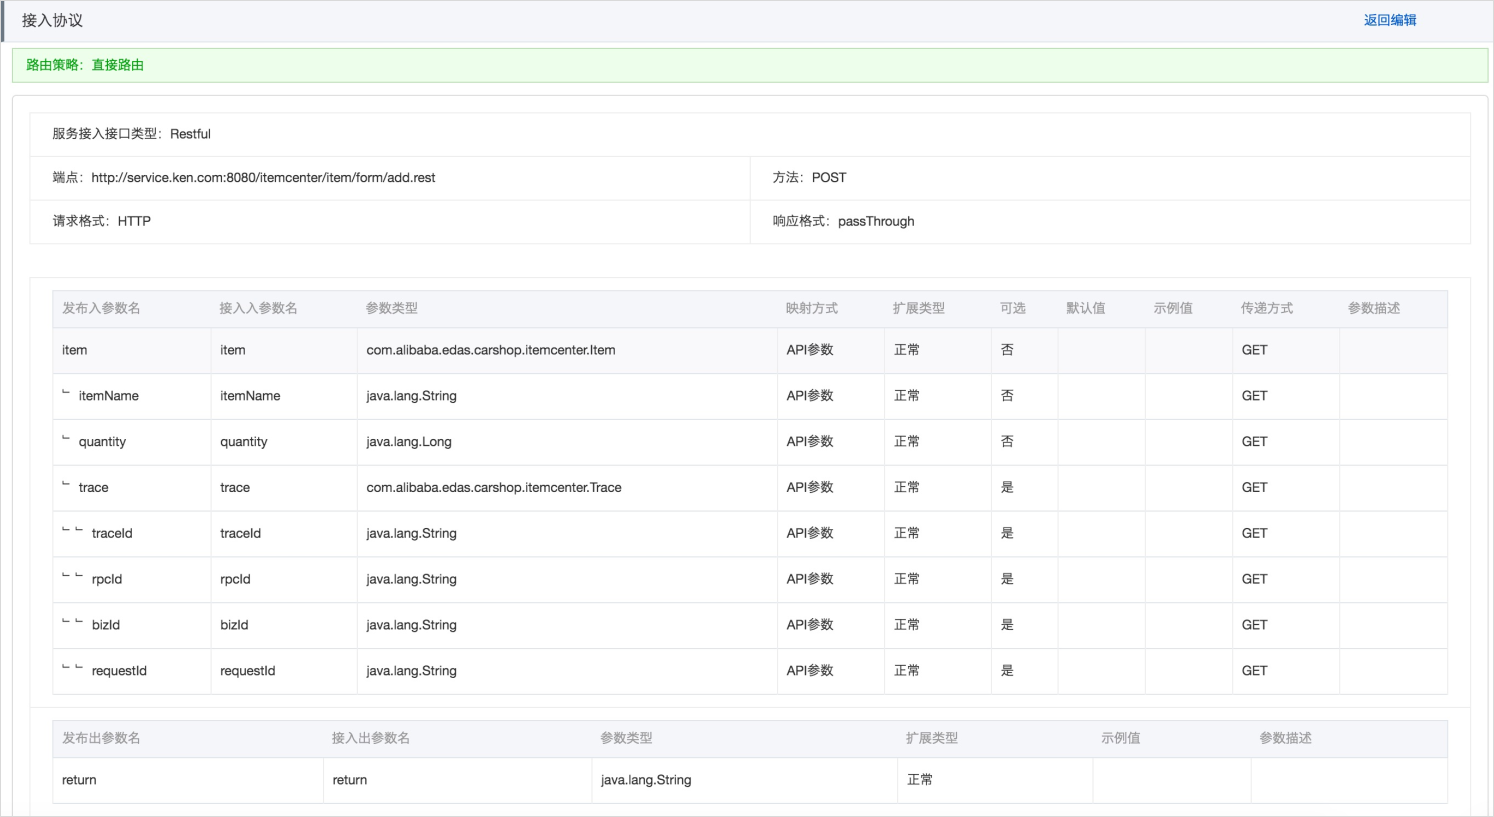This screenshot has width=1494, height=817.
Task: Click the GET cell in bizId row
Action: coord(1286,626)
